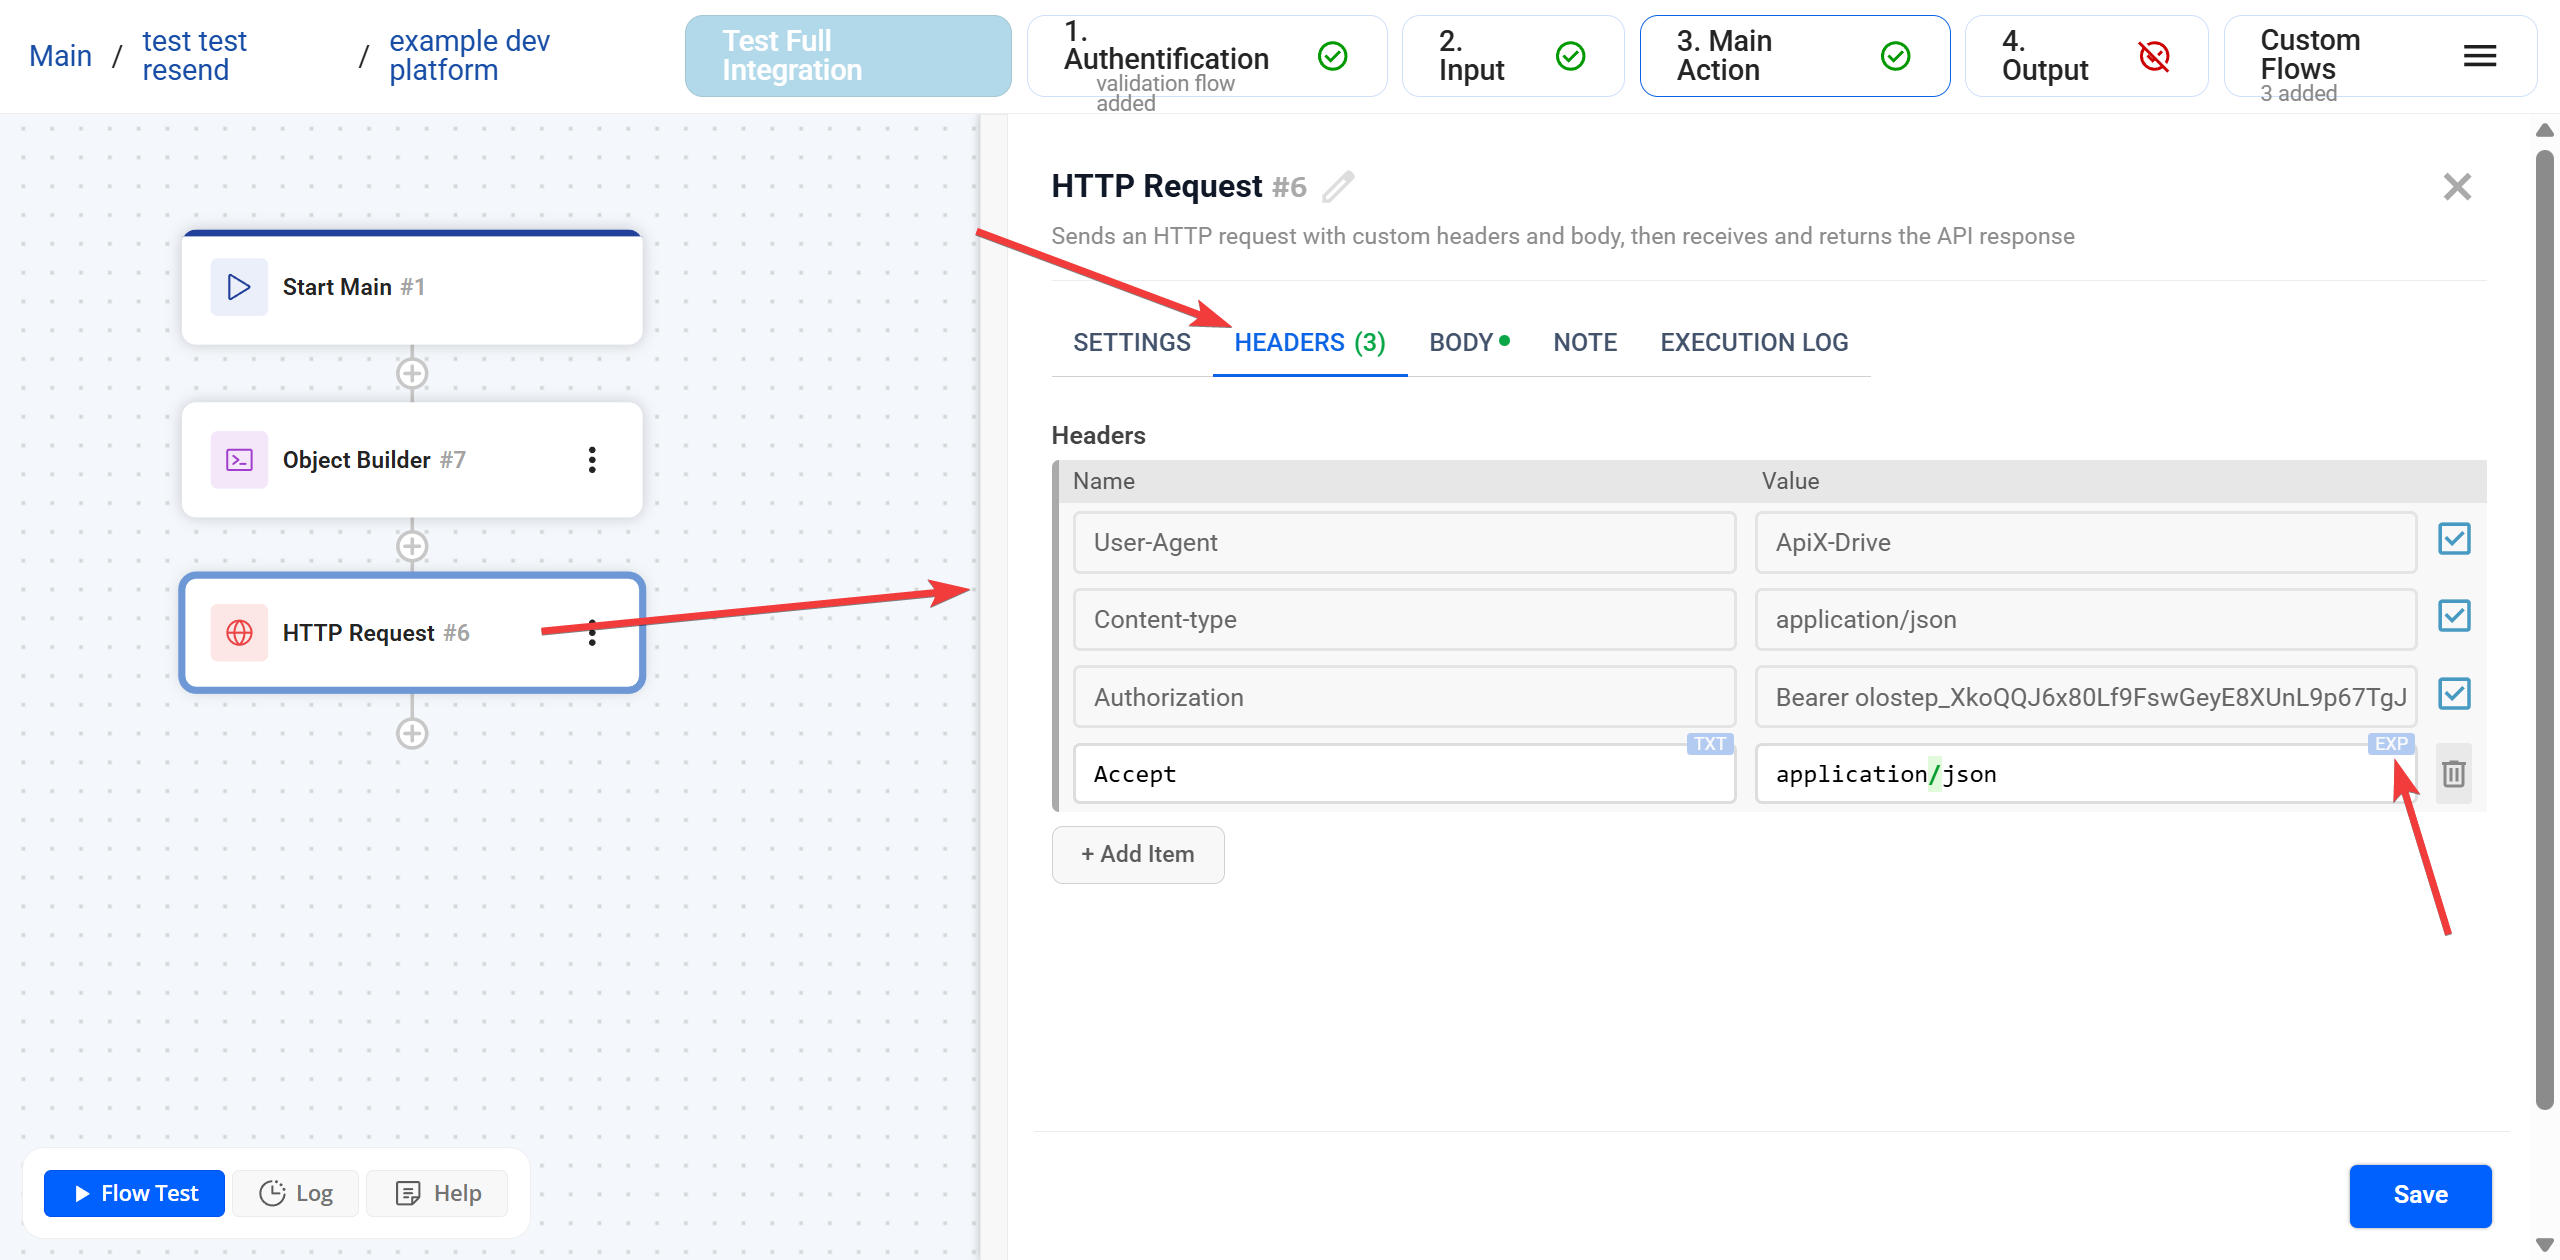Click the globe icon on HTTP Request node
2560x1260 pixels.
[239, 632]
